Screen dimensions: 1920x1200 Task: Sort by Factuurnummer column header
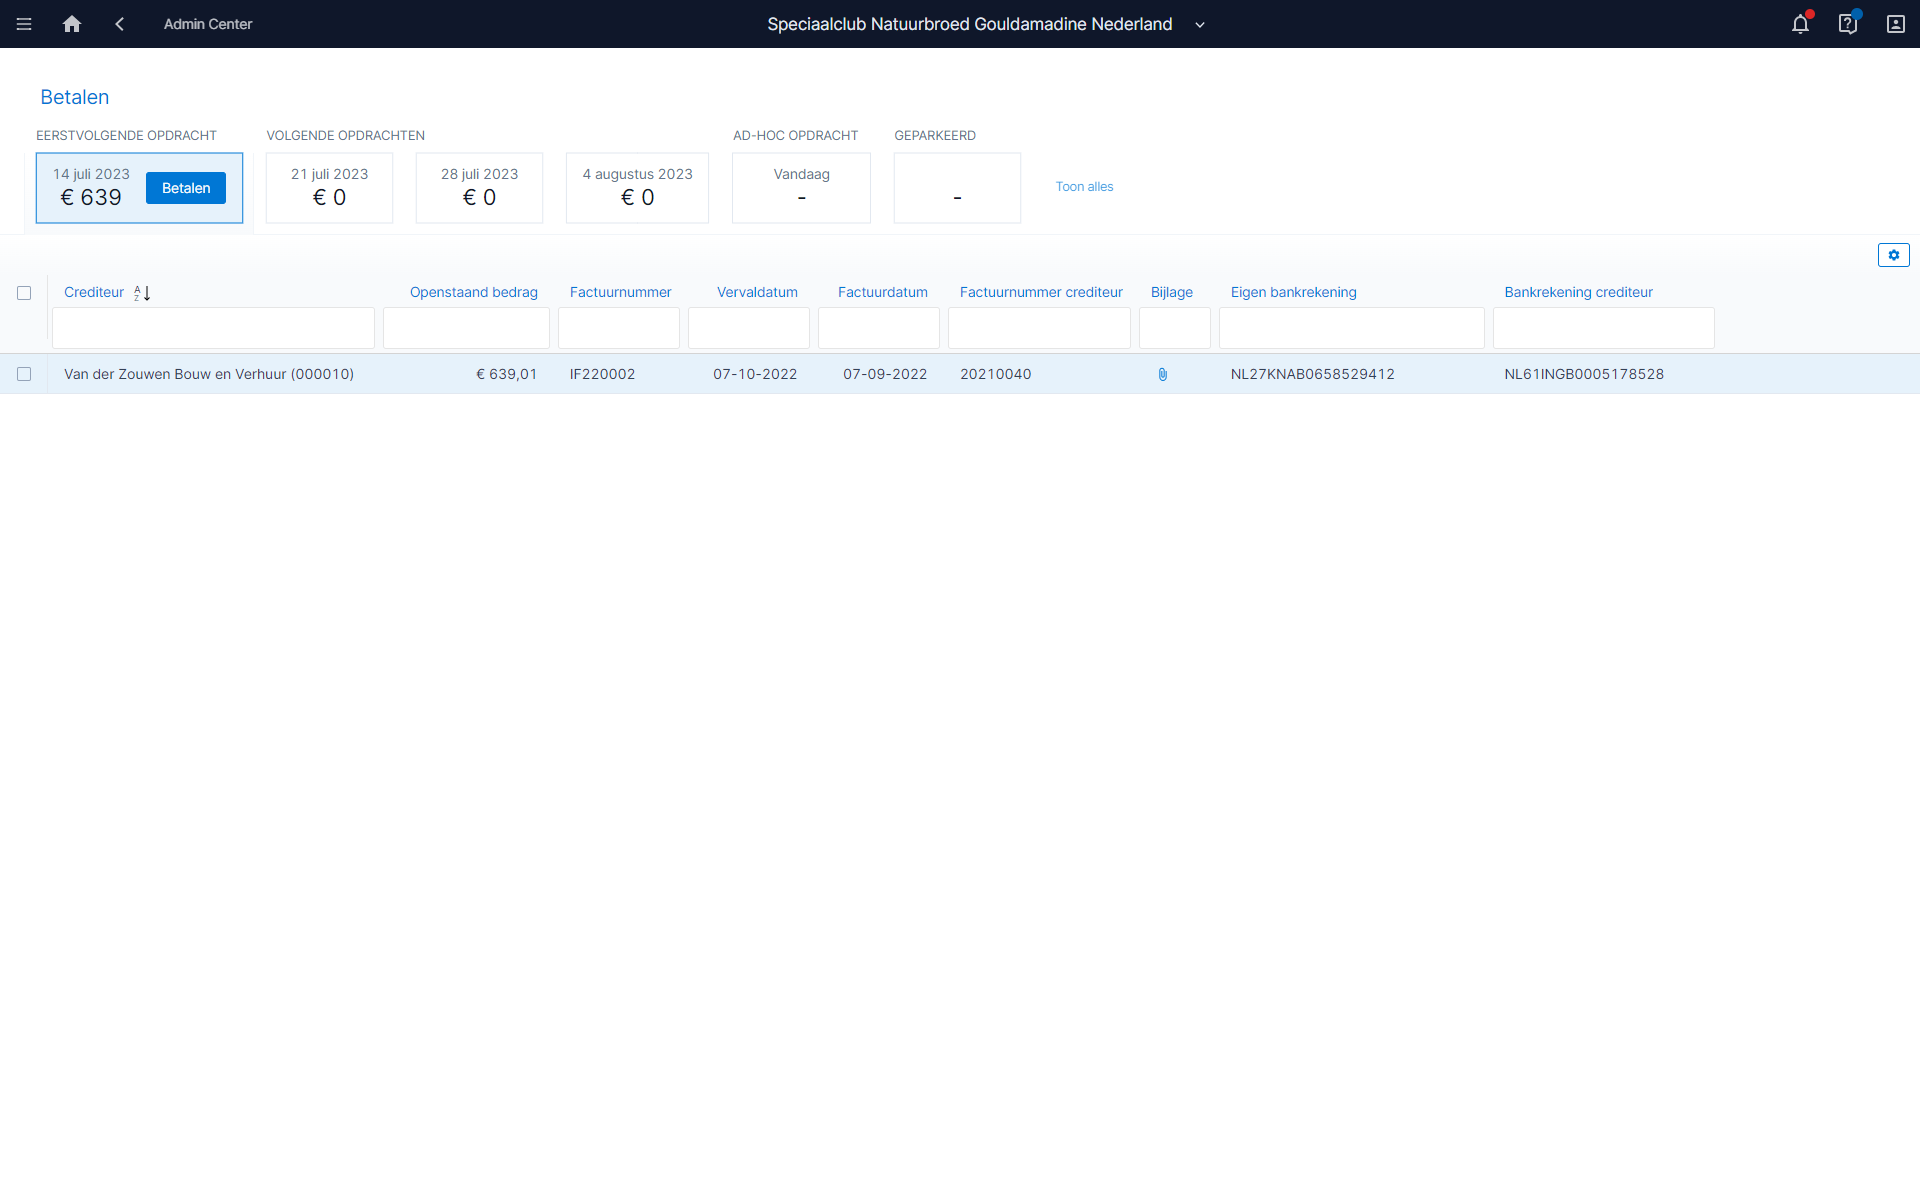pyautogui.click(x=621, y=292)
